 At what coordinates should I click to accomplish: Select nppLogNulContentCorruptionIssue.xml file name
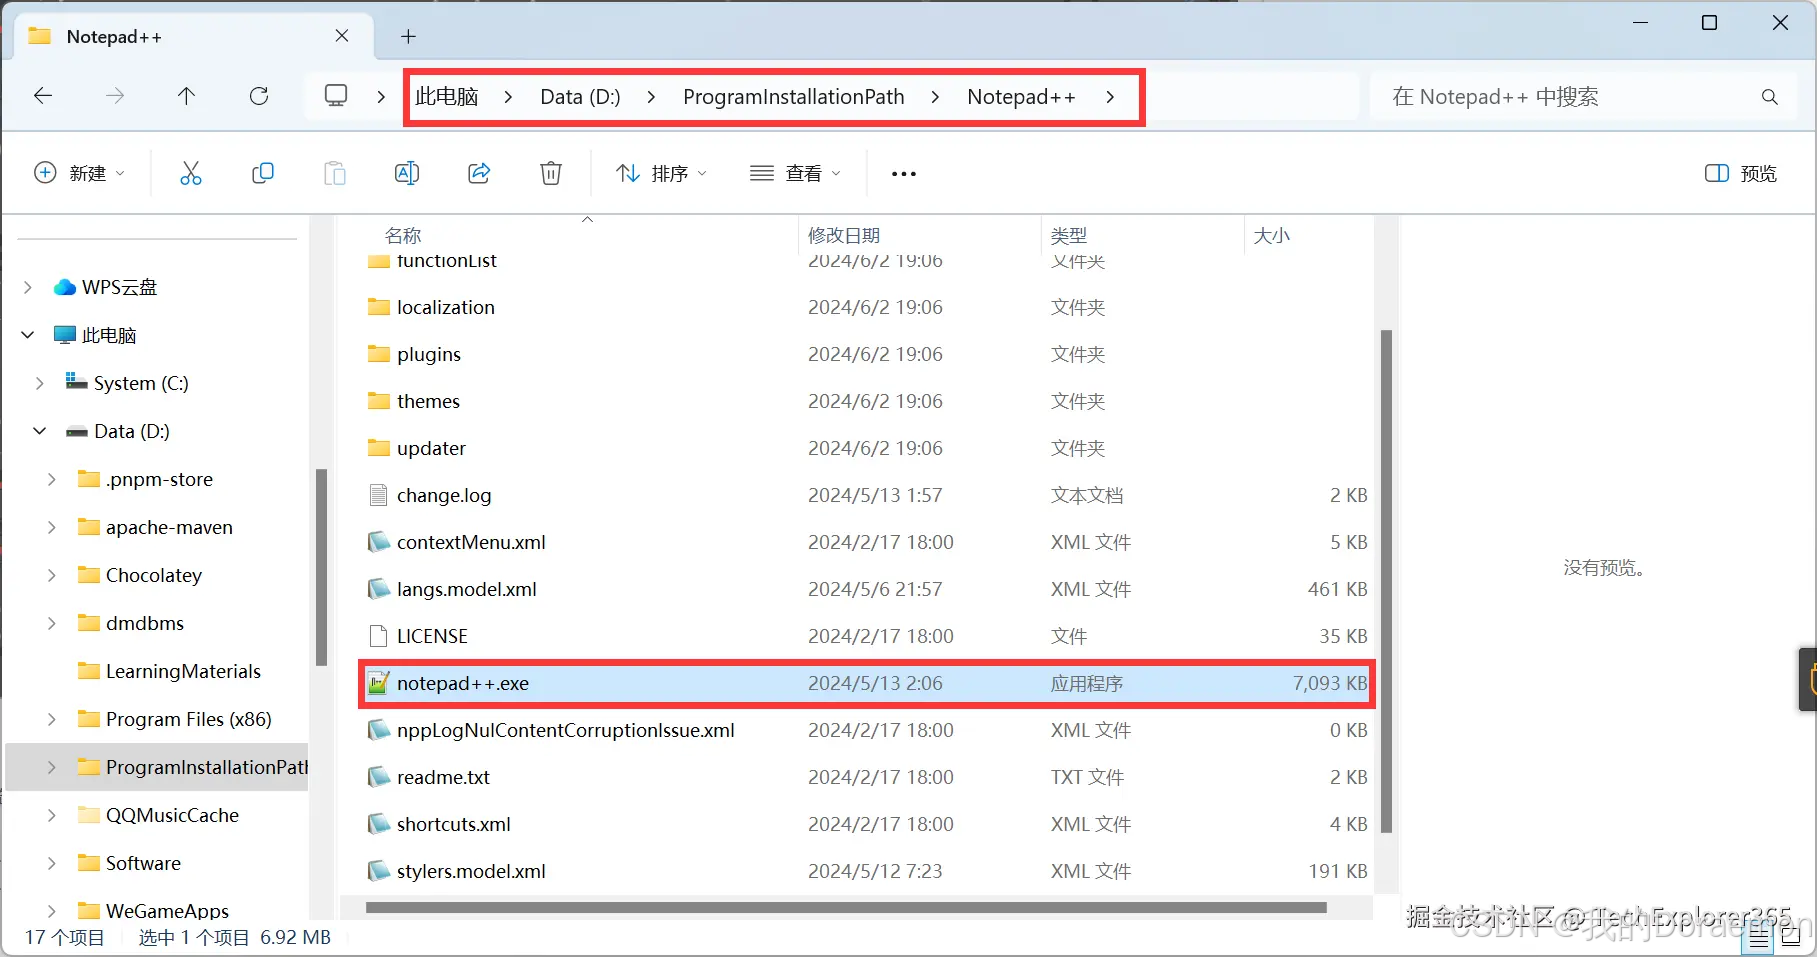point(566,730)
